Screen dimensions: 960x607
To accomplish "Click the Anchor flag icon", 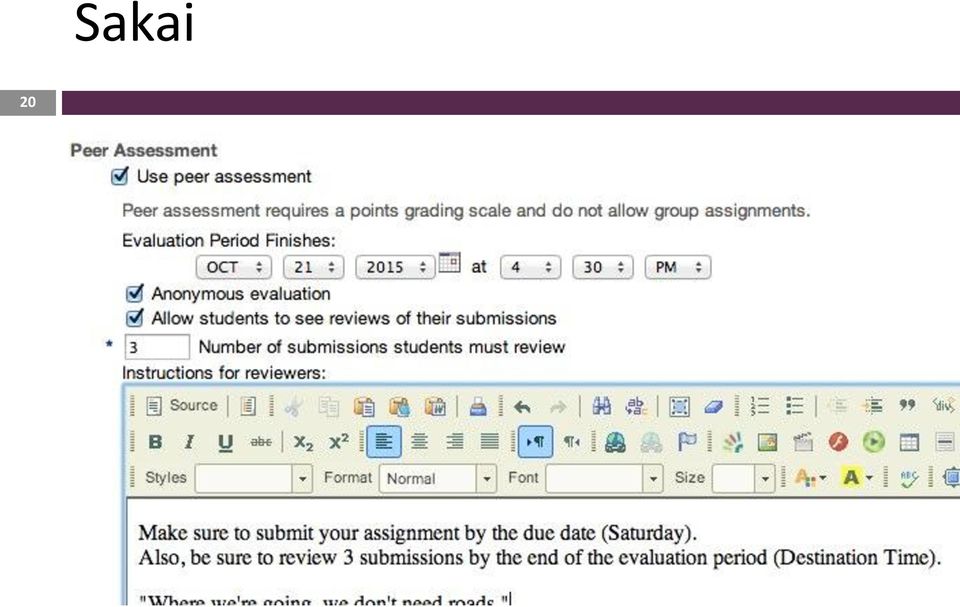I will (687, 442).
